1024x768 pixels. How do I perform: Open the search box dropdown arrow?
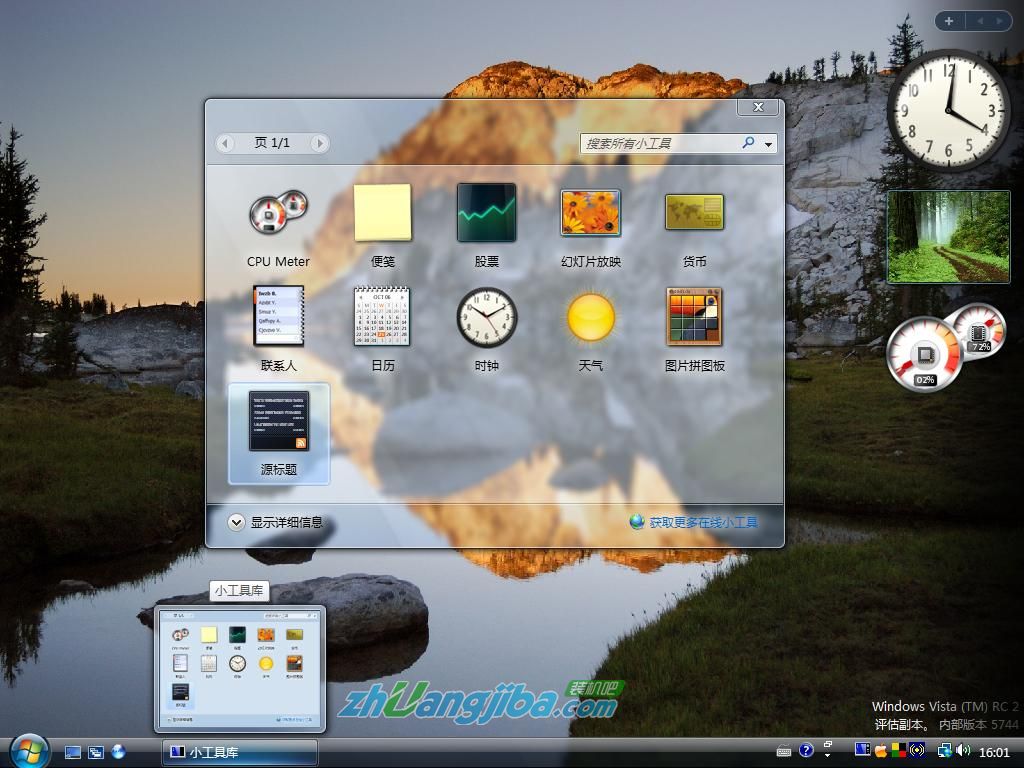pyautogui.click(x=768, y=144)
